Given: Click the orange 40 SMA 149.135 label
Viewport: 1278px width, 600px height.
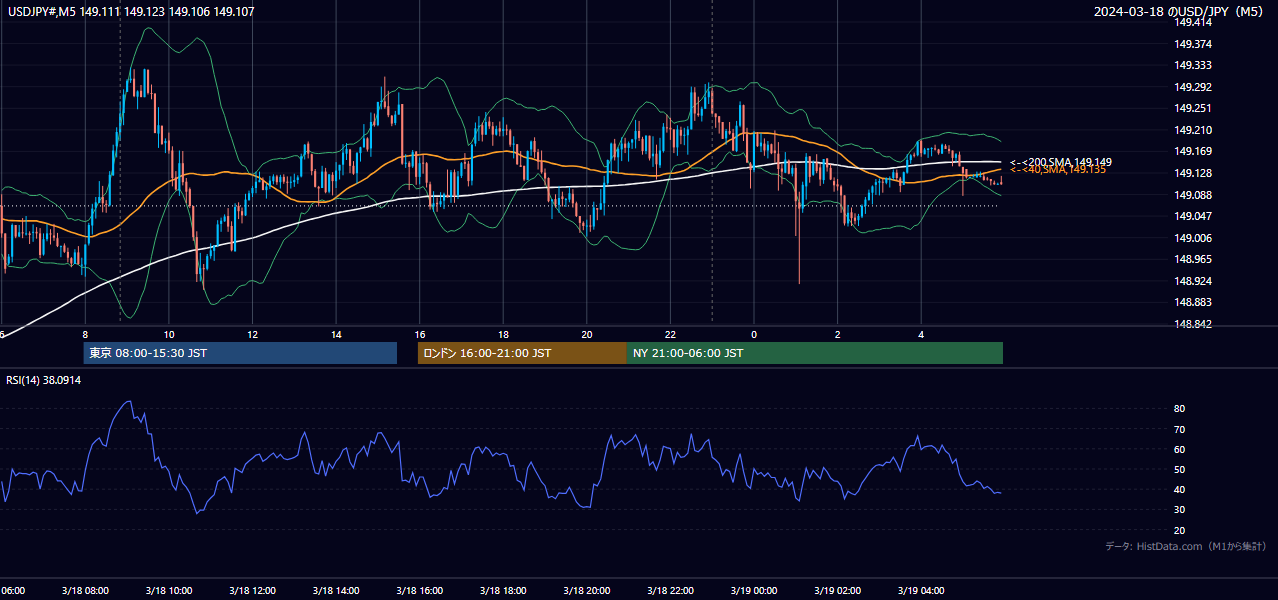Looking at the screenshot, I should tap(1057, 170).
